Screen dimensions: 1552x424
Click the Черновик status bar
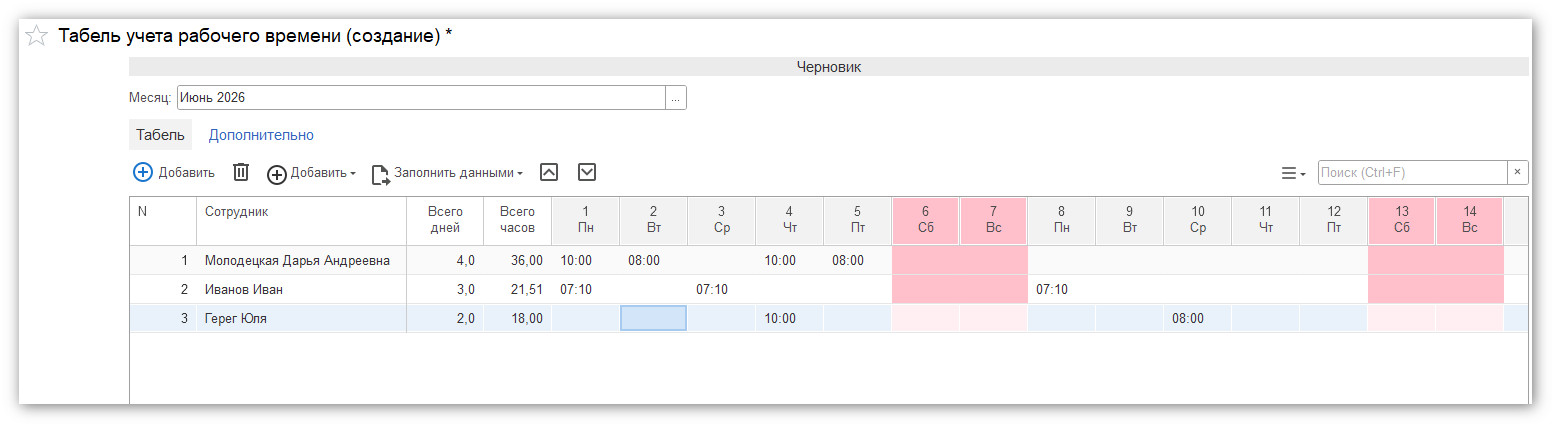(x=829, y=67)
